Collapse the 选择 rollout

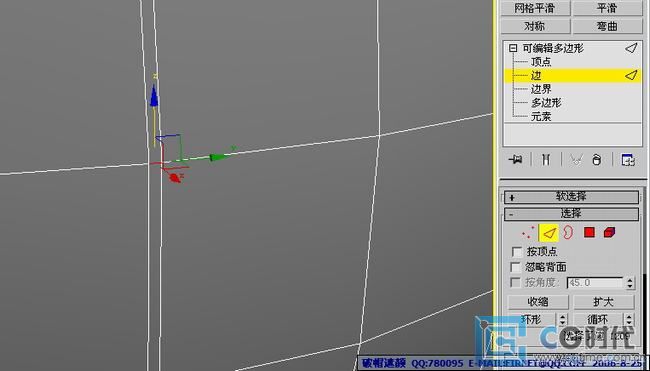tap(571, 214)
